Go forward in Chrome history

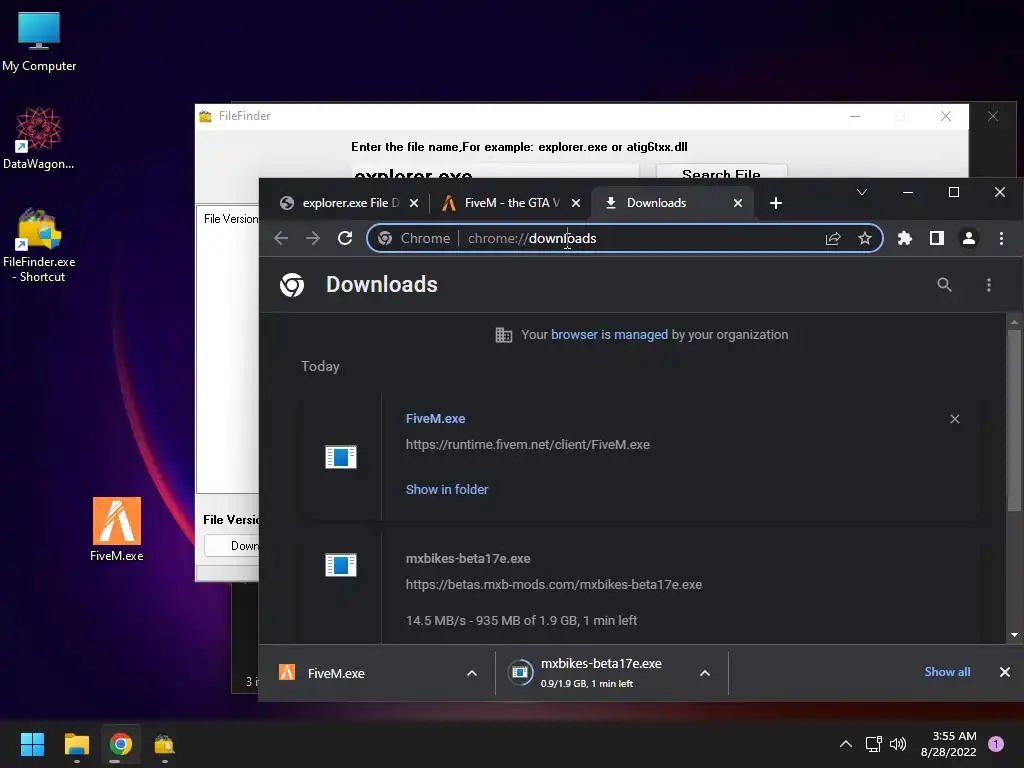313,238
